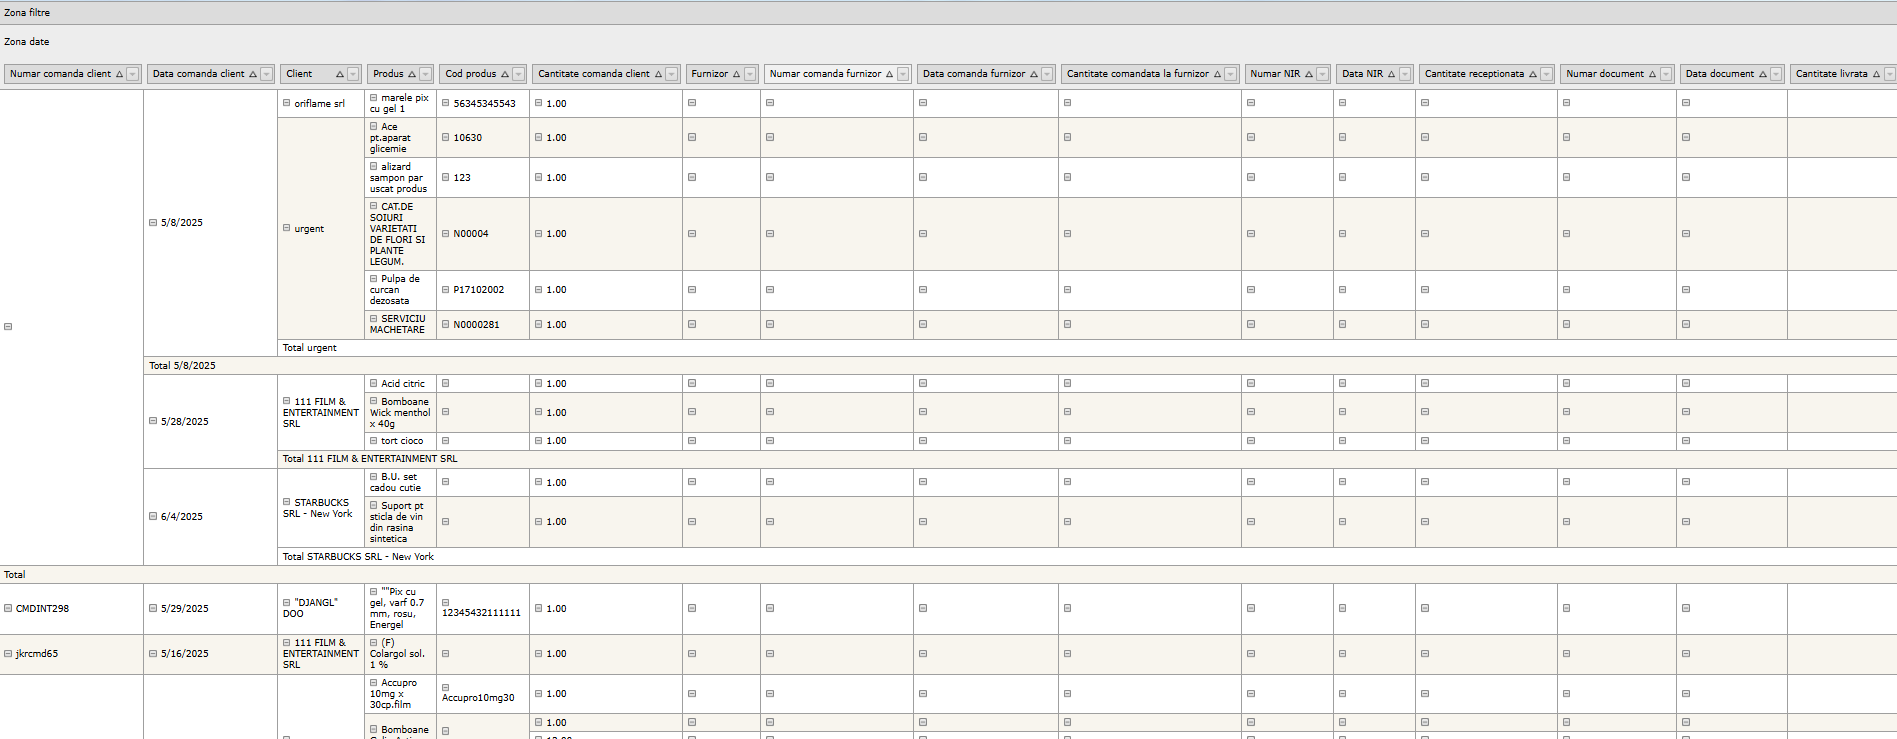This screenshot has width=1897, height=739.
Task: Open filter dropdown for Data comanda client
Action: point(266,74)
